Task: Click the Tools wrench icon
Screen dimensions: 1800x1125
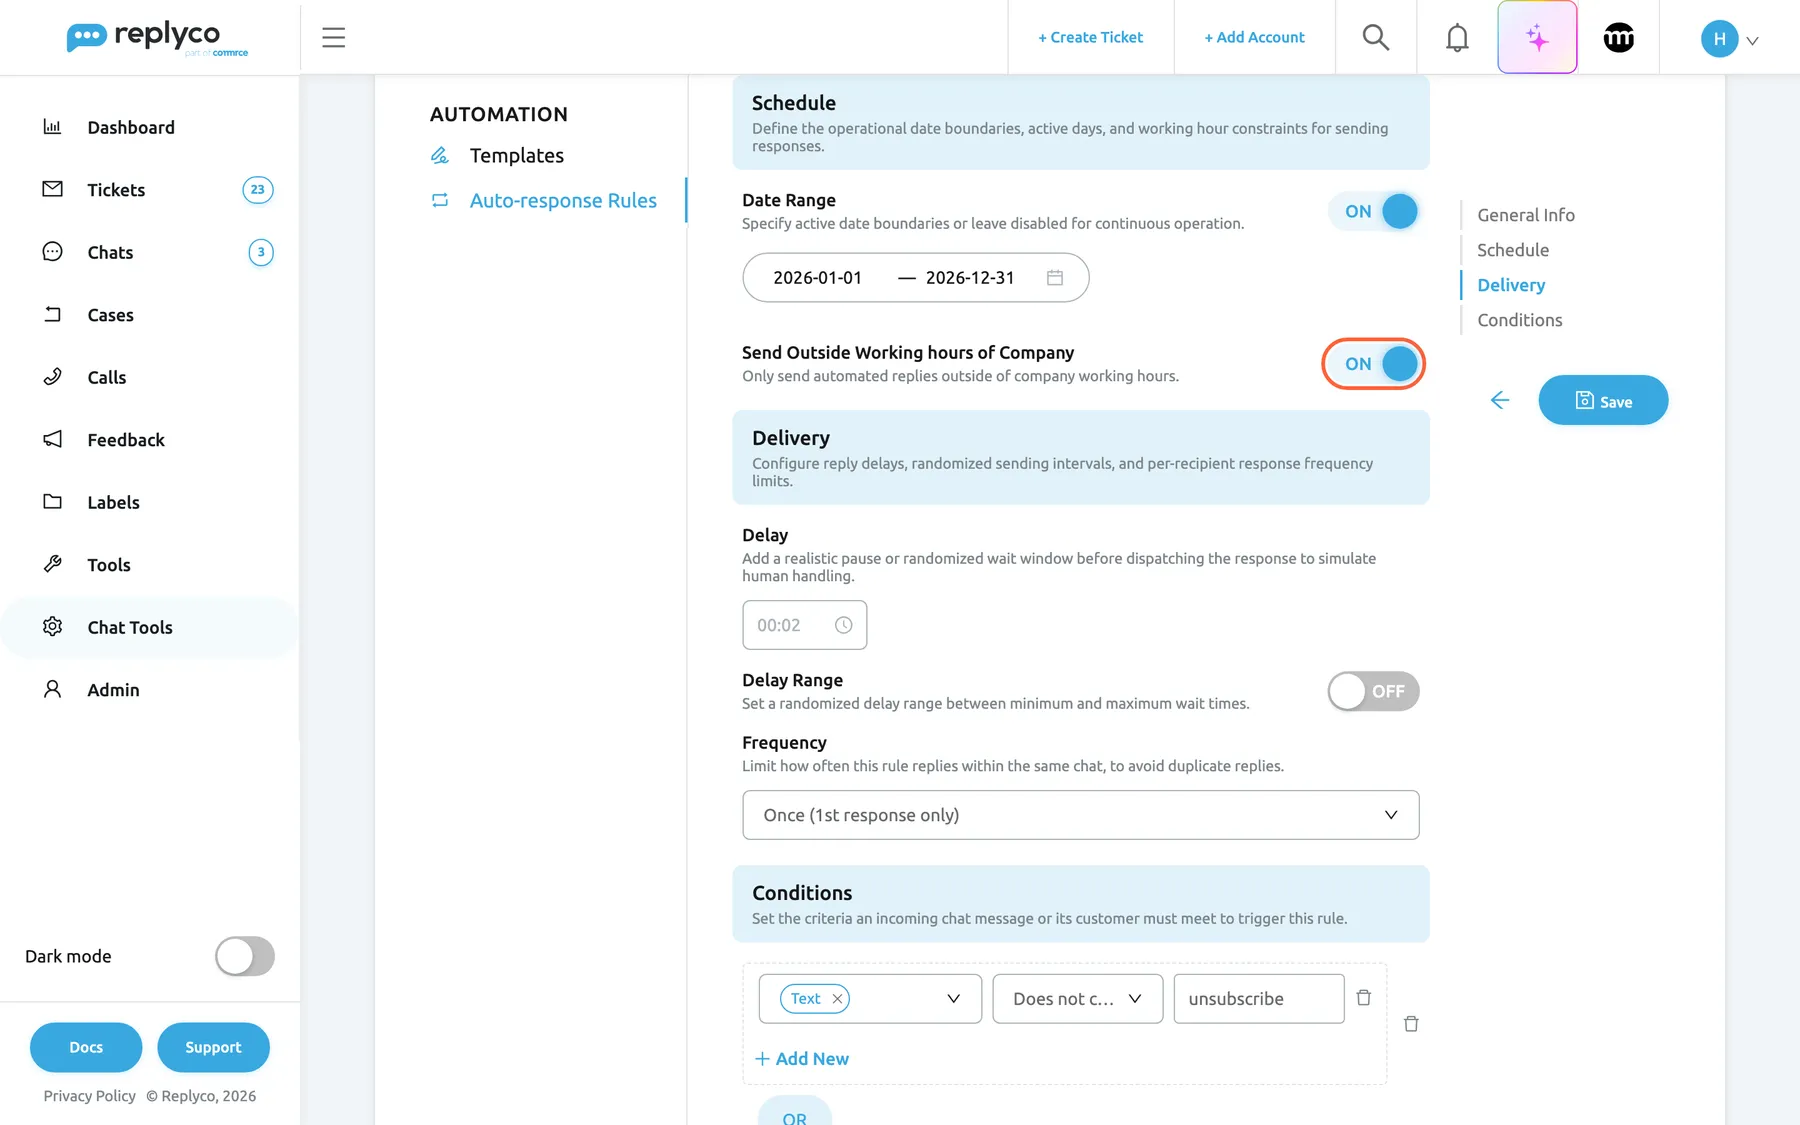Action: [x=52, y=564]
